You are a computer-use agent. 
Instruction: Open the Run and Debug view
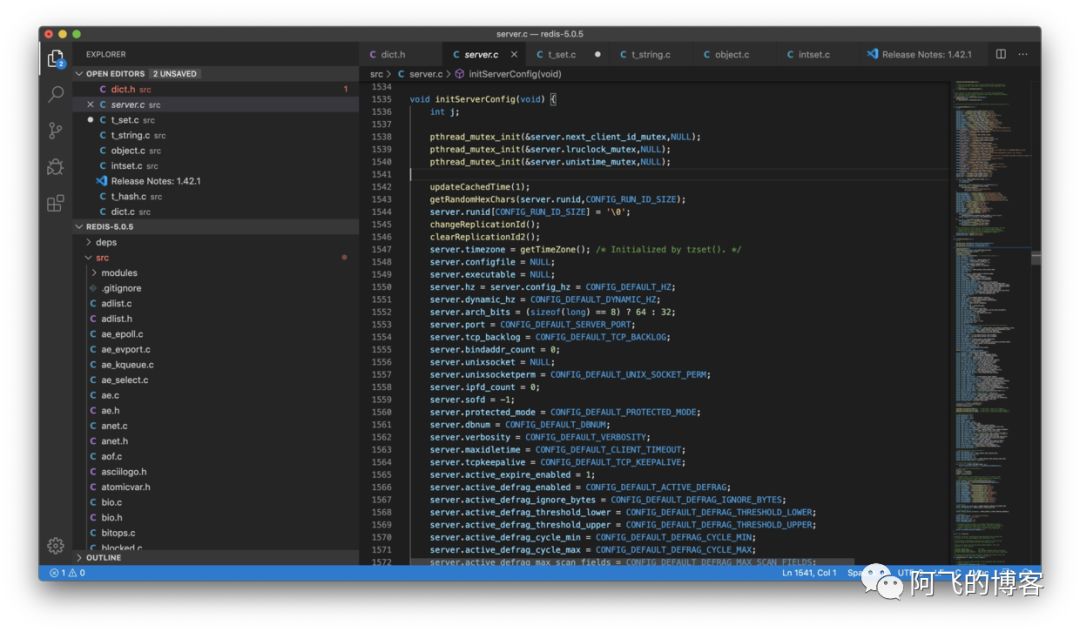56,166
